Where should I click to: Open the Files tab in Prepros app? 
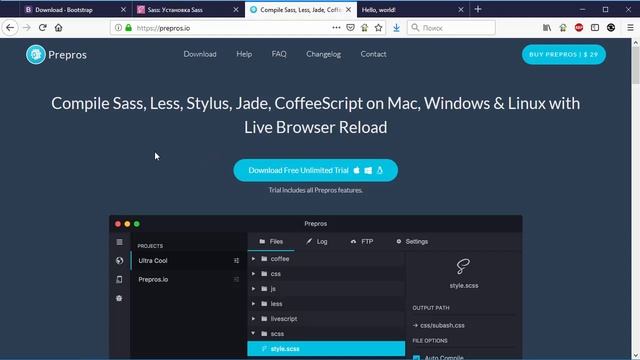tap(271, 242)
